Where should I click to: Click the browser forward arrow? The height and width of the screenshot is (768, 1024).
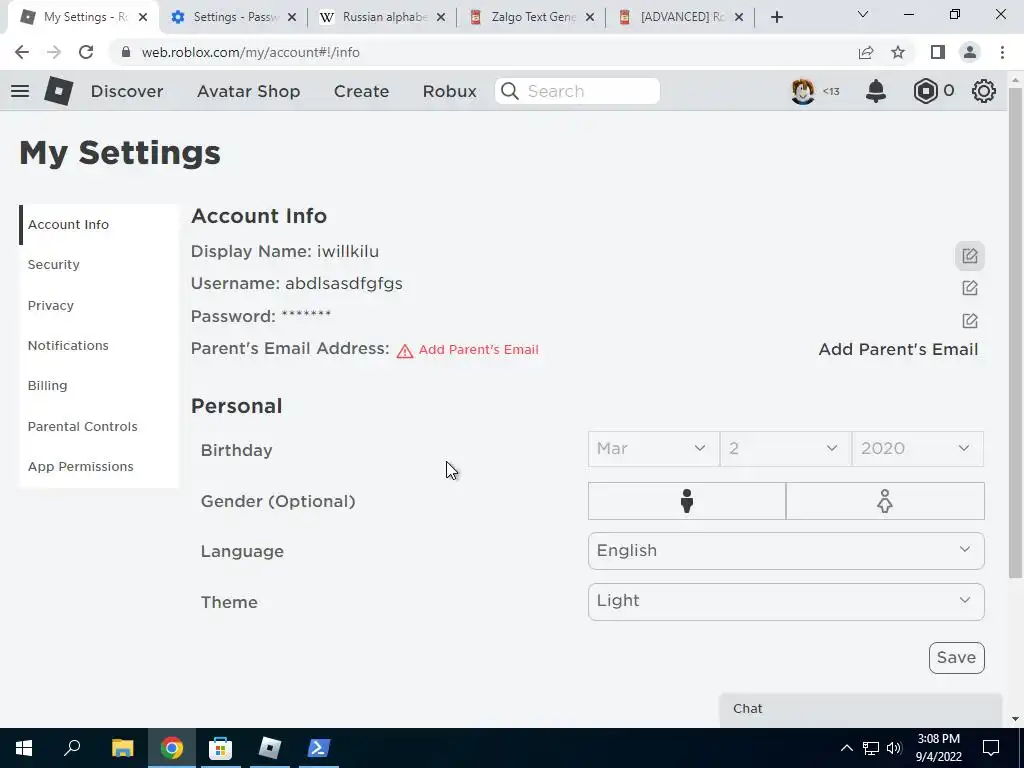point(54,52)
